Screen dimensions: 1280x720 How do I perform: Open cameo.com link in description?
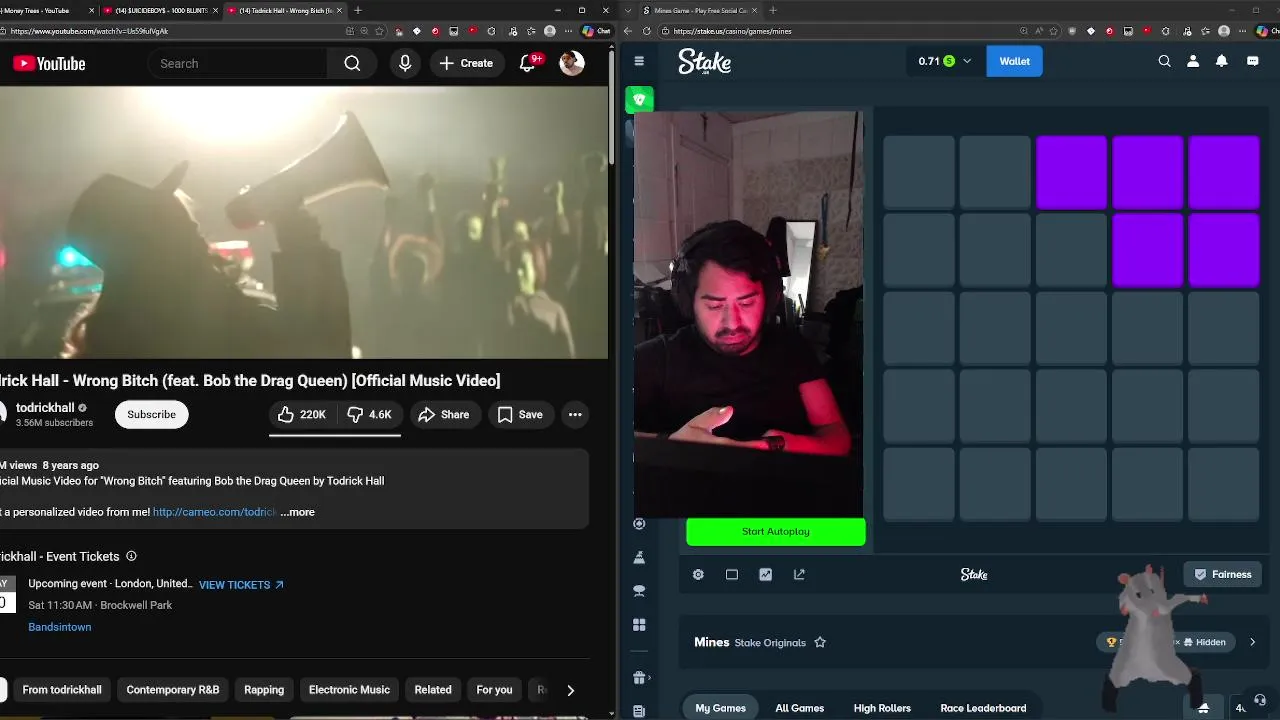coord(214,512)
